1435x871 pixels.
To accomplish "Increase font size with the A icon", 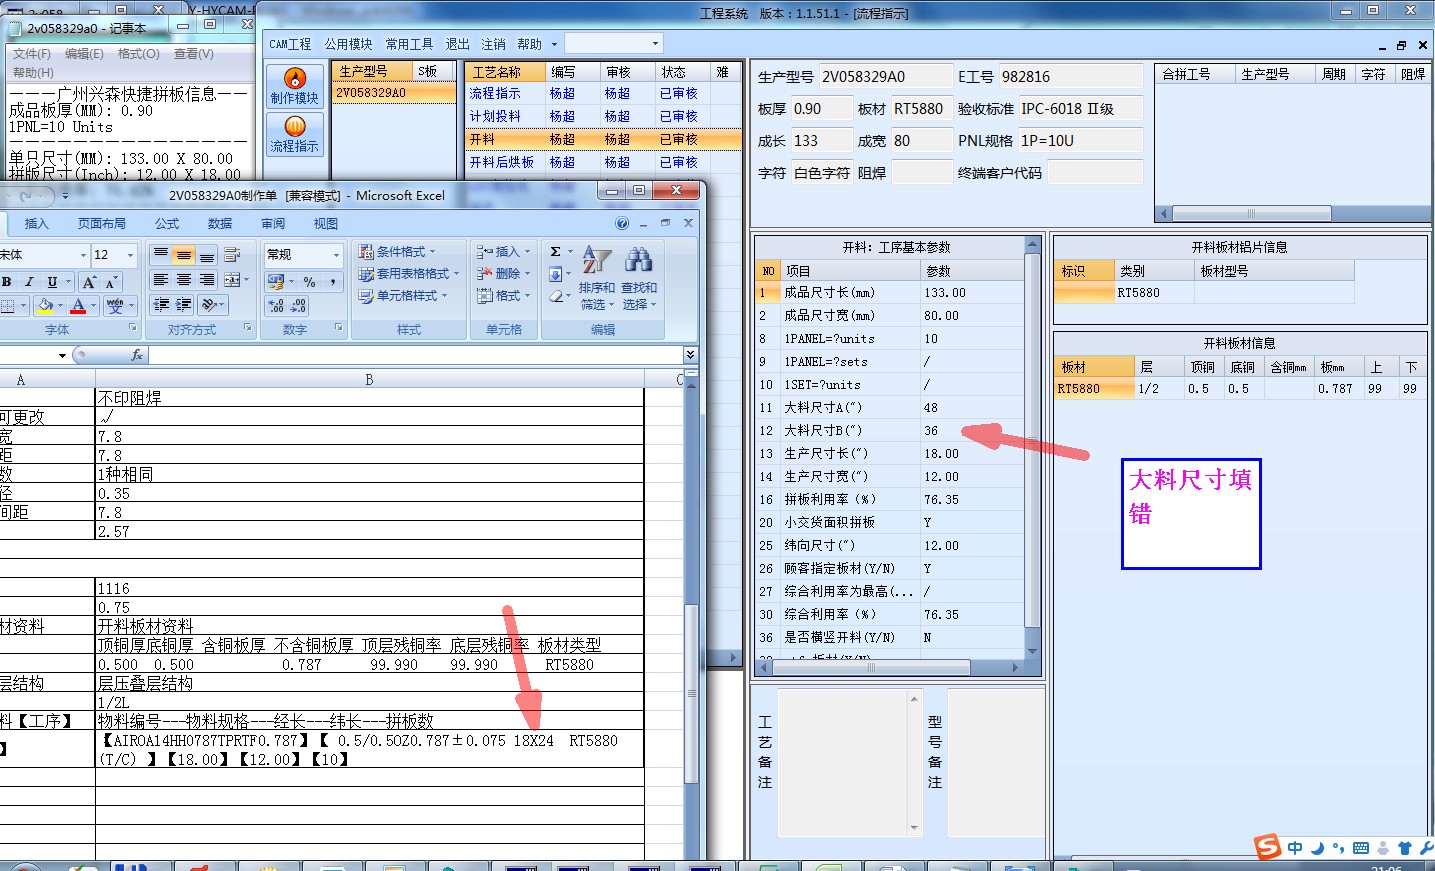I will click(x=90, y=282).
